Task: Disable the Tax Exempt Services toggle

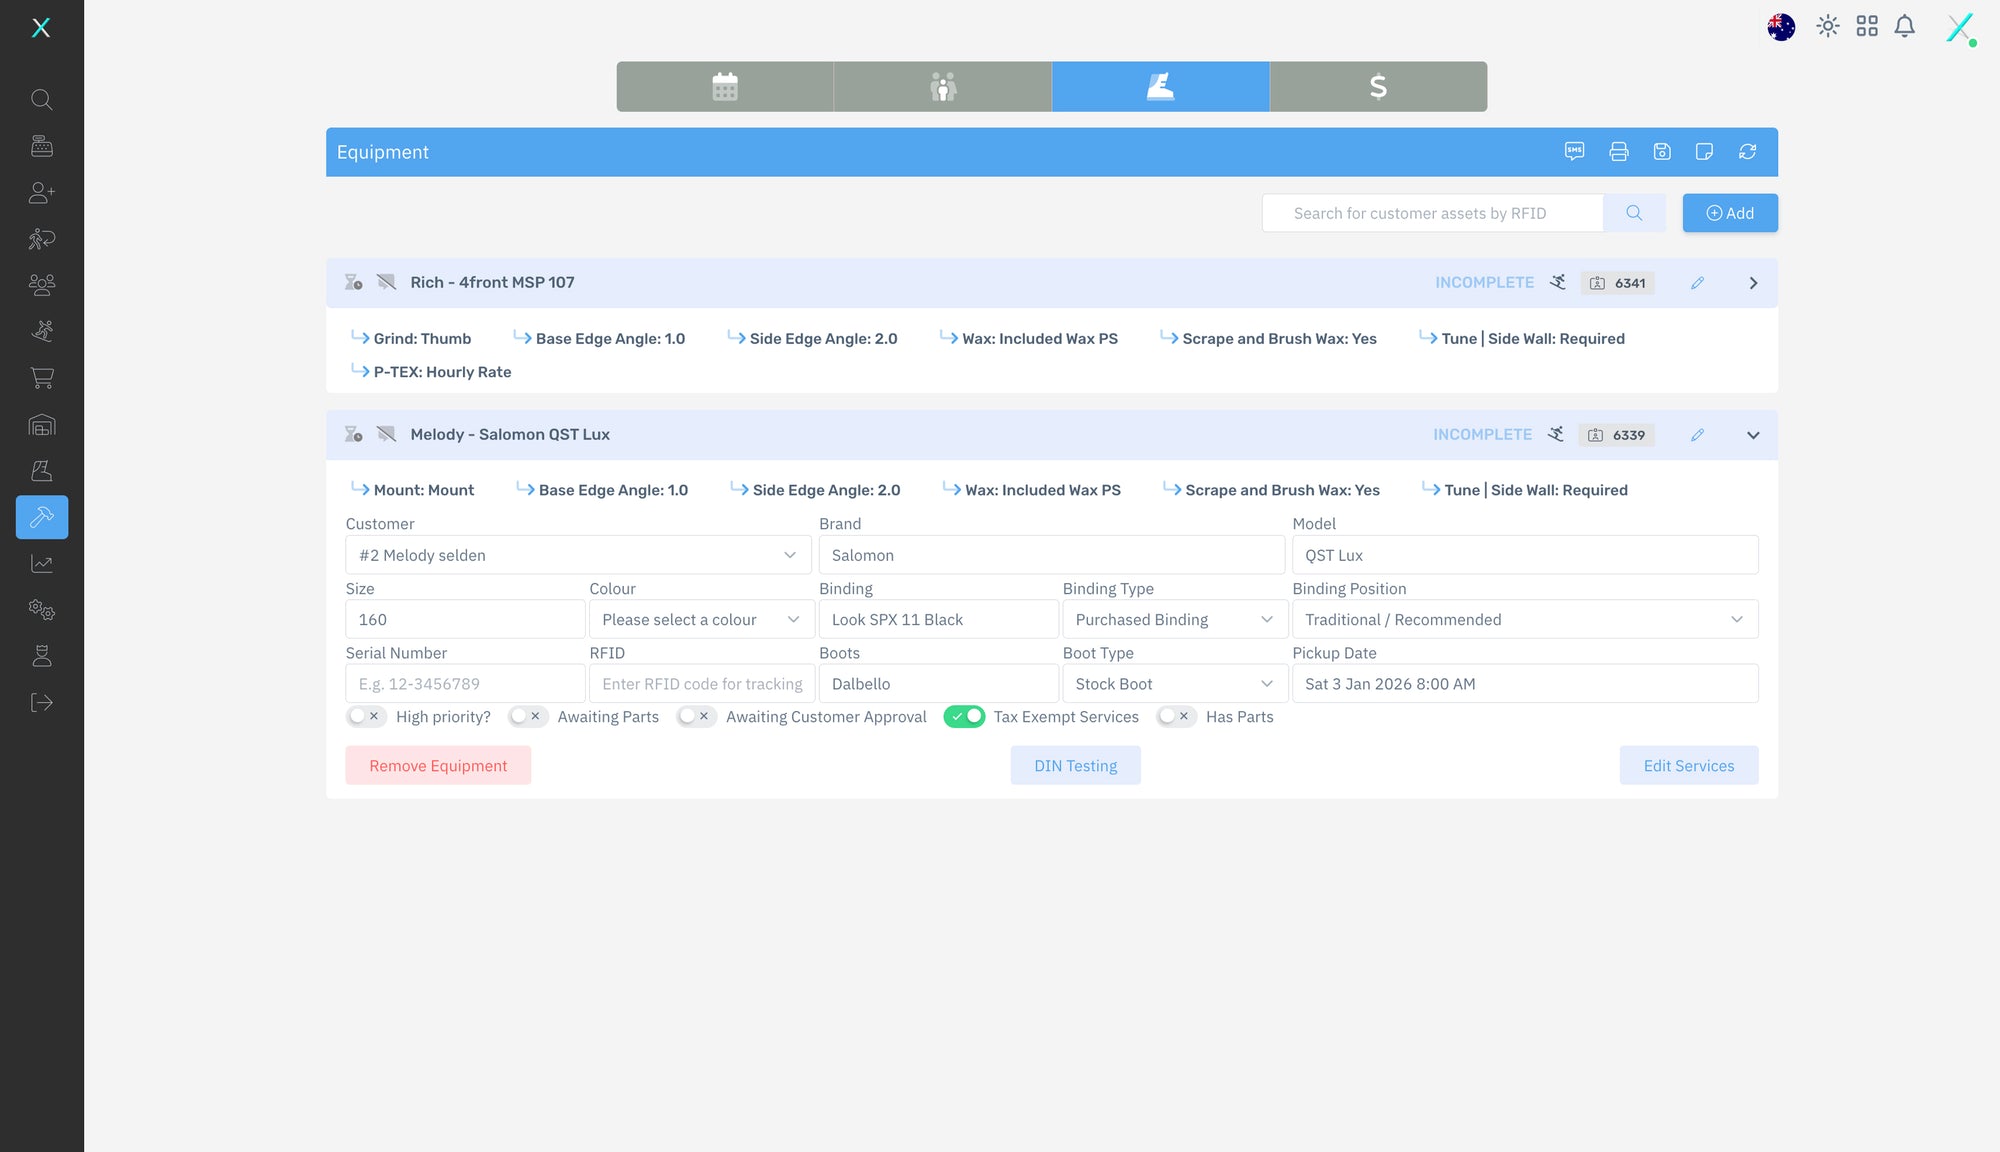Action: (964, 717)
